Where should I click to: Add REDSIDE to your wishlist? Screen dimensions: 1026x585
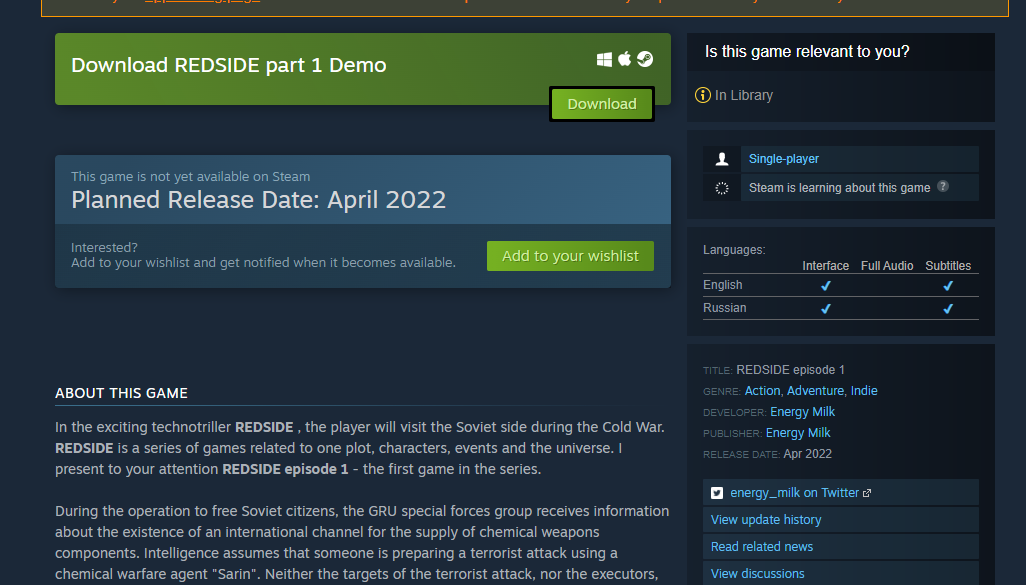(570, 256)
